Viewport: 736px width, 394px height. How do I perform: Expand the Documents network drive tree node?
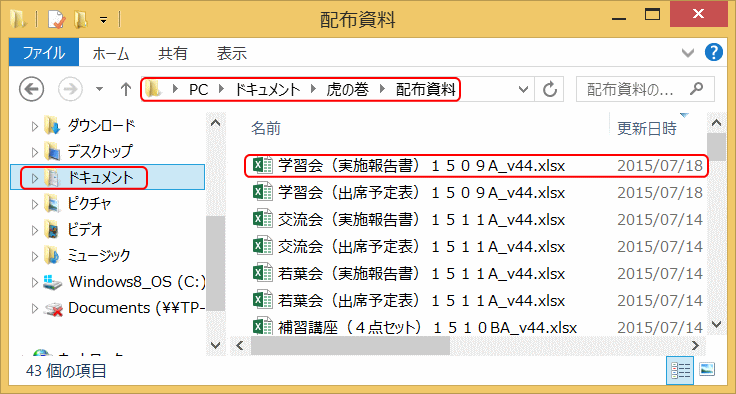34,309
